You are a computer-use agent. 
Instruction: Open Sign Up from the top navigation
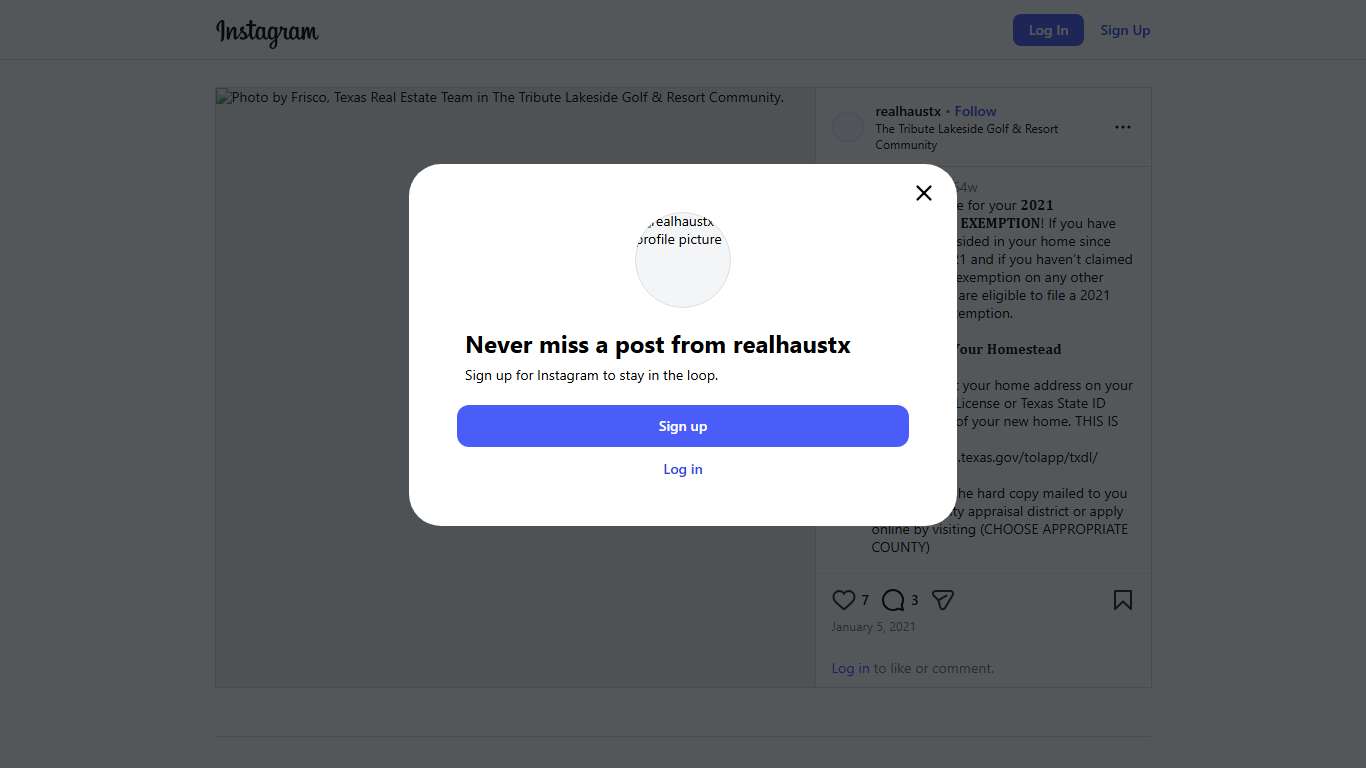1125,30
